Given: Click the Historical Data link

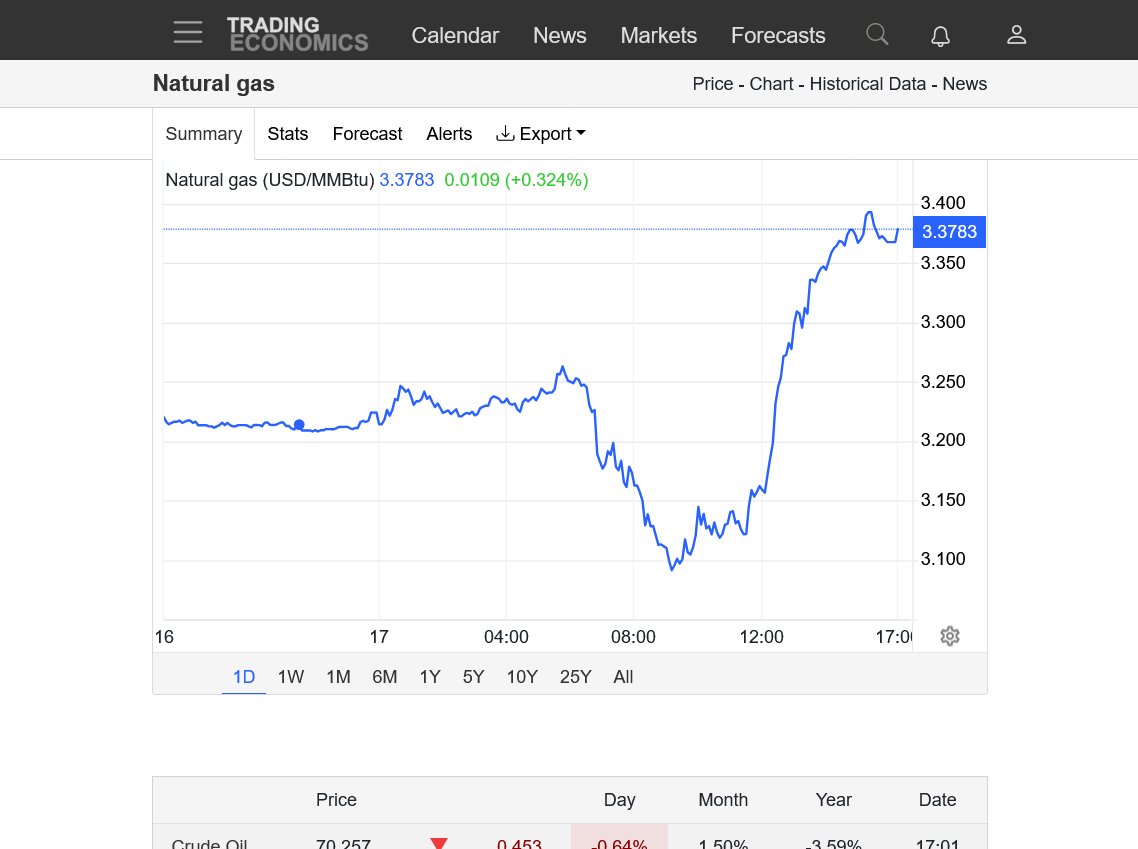Looking at the screenshot, I should pyautogui.click(x=867, y=84).
